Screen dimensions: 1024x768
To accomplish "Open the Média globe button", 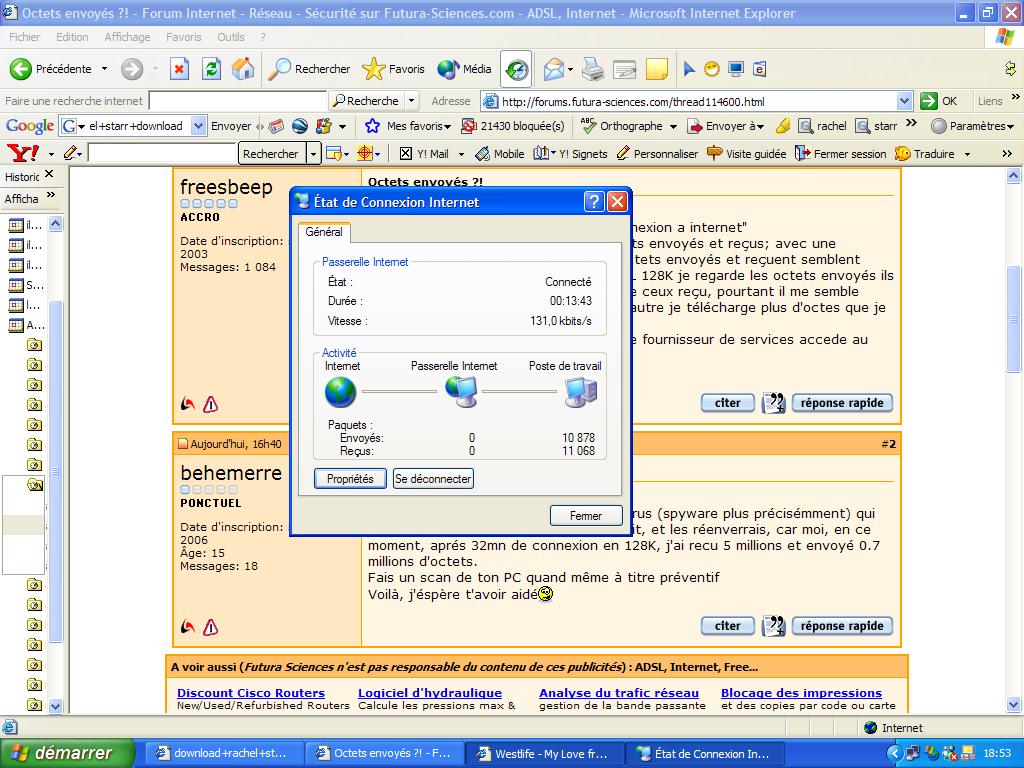I will [x=464, y=69].
